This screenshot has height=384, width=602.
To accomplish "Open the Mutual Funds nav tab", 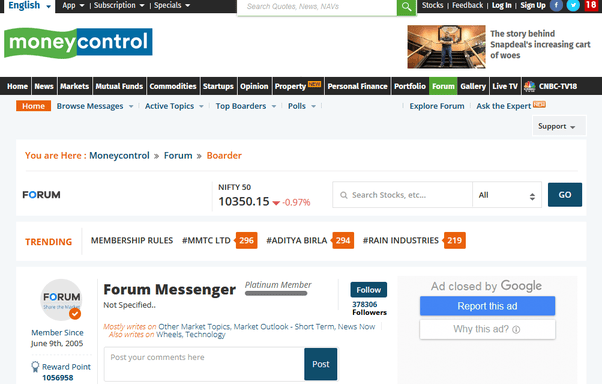I will point(119,86).
